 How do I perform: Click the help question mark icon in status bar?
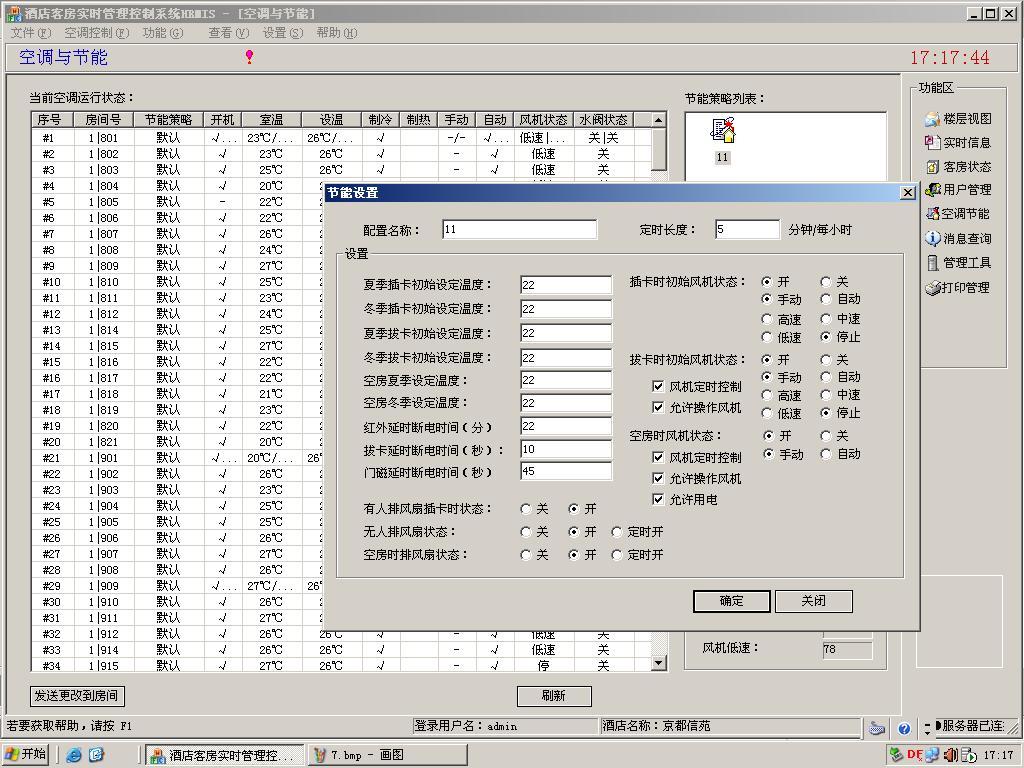(x=904, y=729)
